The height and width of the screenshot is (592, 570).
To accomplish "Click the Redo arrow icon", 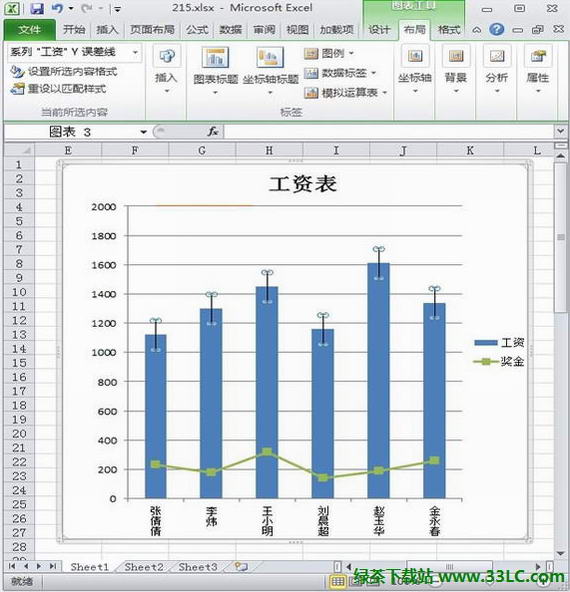I will [x=86, y=8].
